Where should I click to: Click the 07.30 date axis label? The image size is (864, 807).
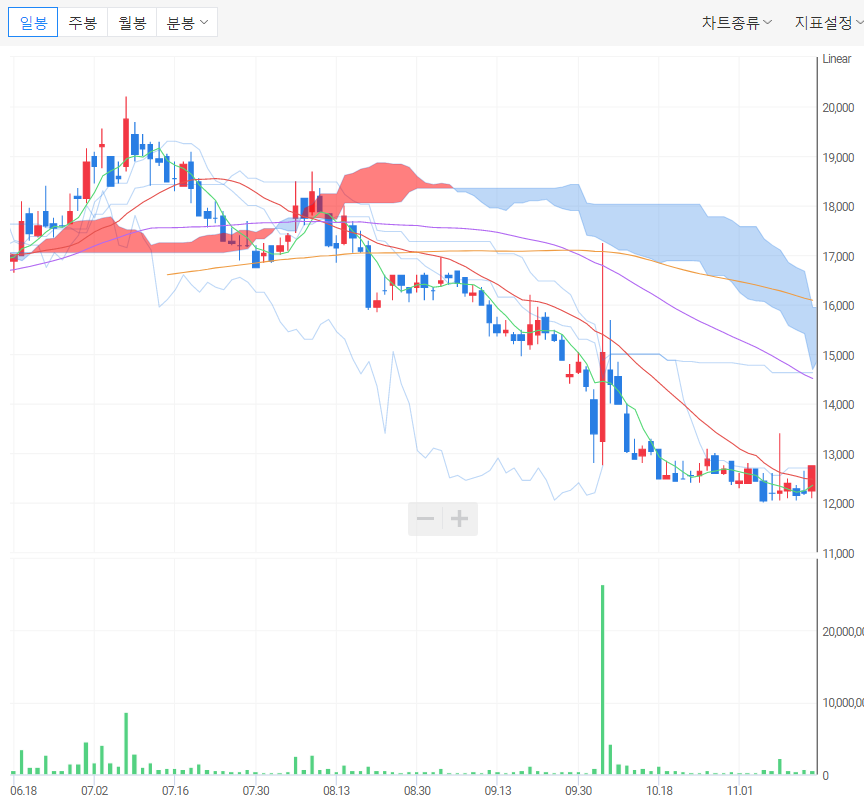pos(256,790)
